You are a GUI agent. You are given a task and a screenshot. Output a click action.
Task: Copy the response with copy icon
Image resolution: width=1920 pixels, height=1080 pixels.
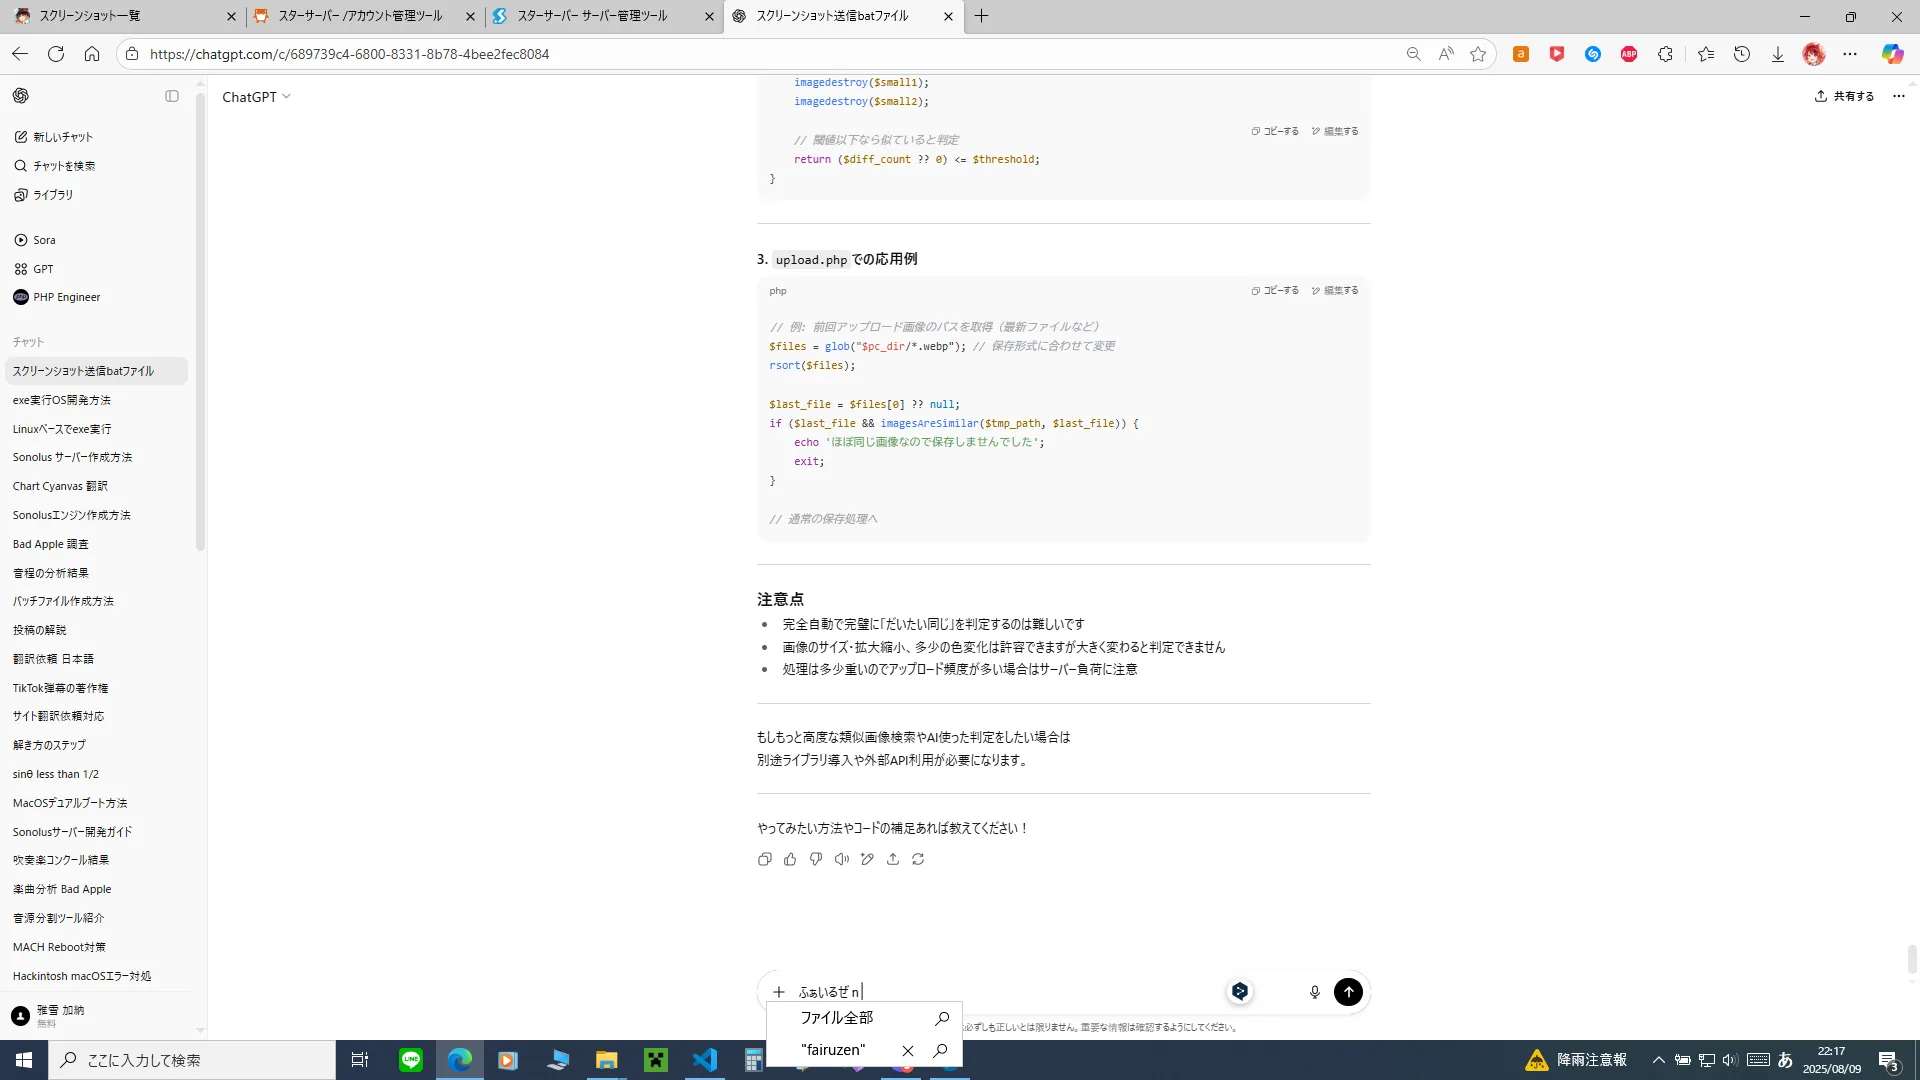click(x=765, y=859)
